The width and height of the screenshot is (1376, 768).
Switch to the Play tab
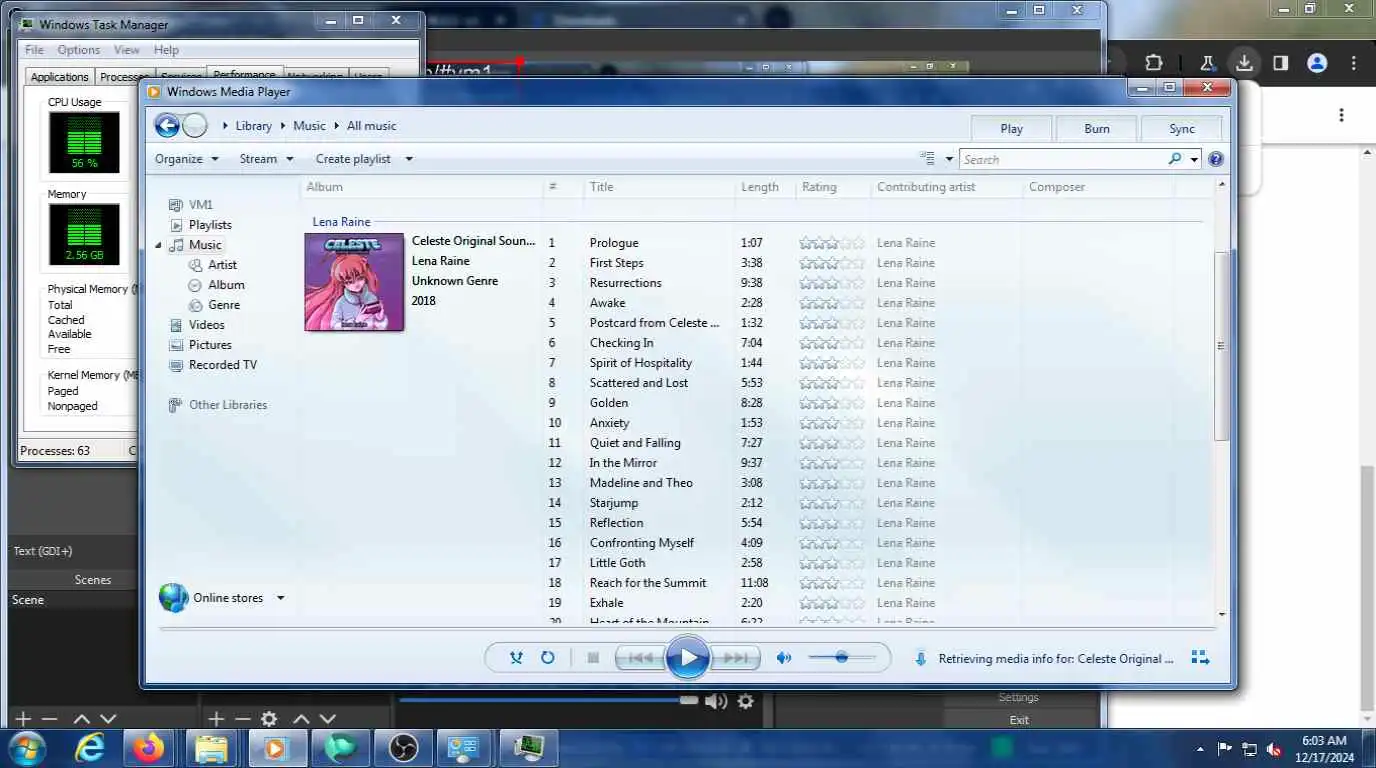1011,128
